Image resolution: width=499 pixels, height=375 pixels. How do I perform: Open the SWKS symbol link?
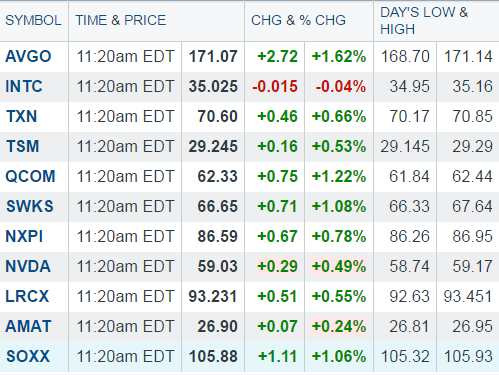coord(30,206)
